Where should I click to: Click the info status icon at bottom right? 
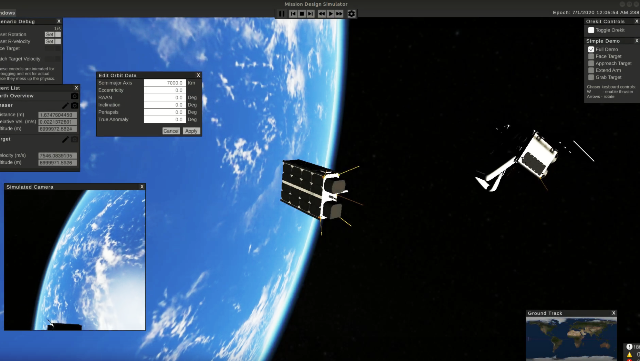point(629,347)
